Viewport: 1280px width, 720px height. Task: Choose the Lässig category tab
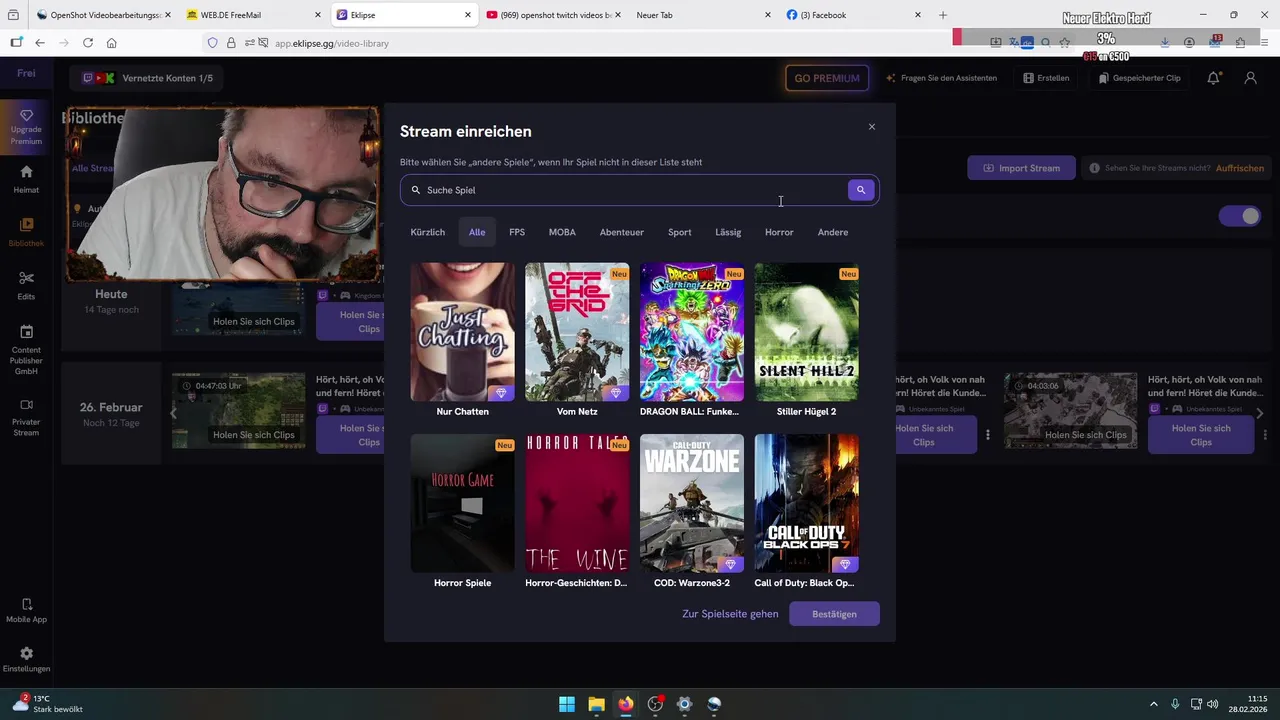728,232
